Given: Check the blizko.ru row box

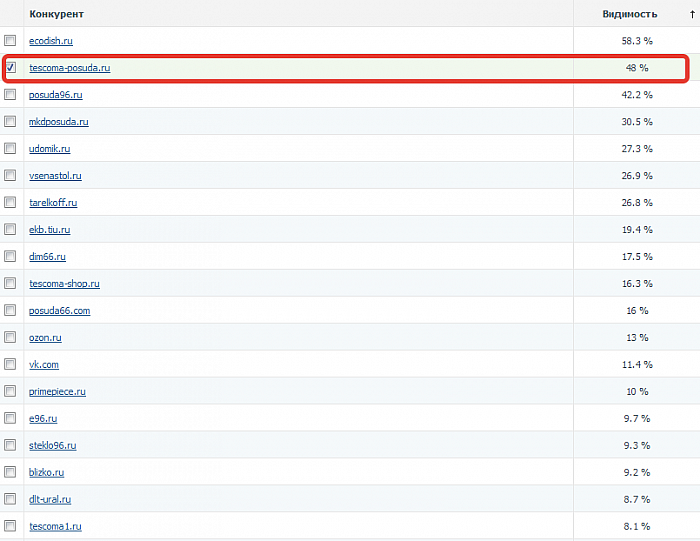Looking at the screenshot, I should (10, 472).
